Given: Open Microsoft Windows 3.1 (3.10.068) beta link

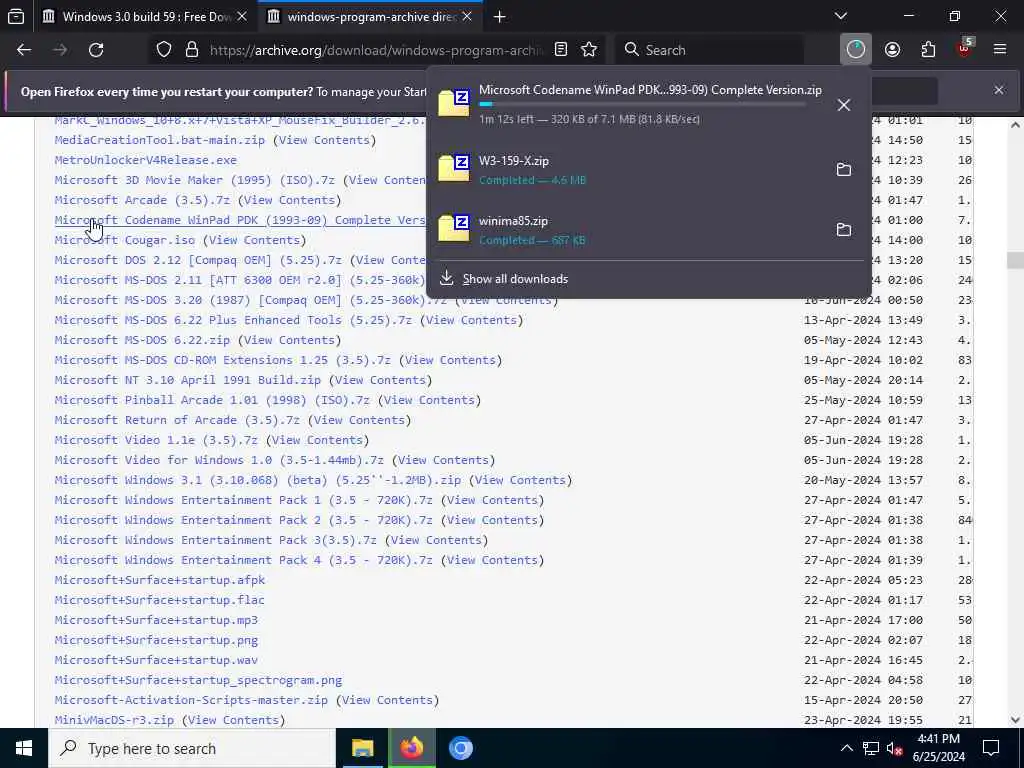Looking at the screenshot, I should pyautogui.click(x=258, y=480).
